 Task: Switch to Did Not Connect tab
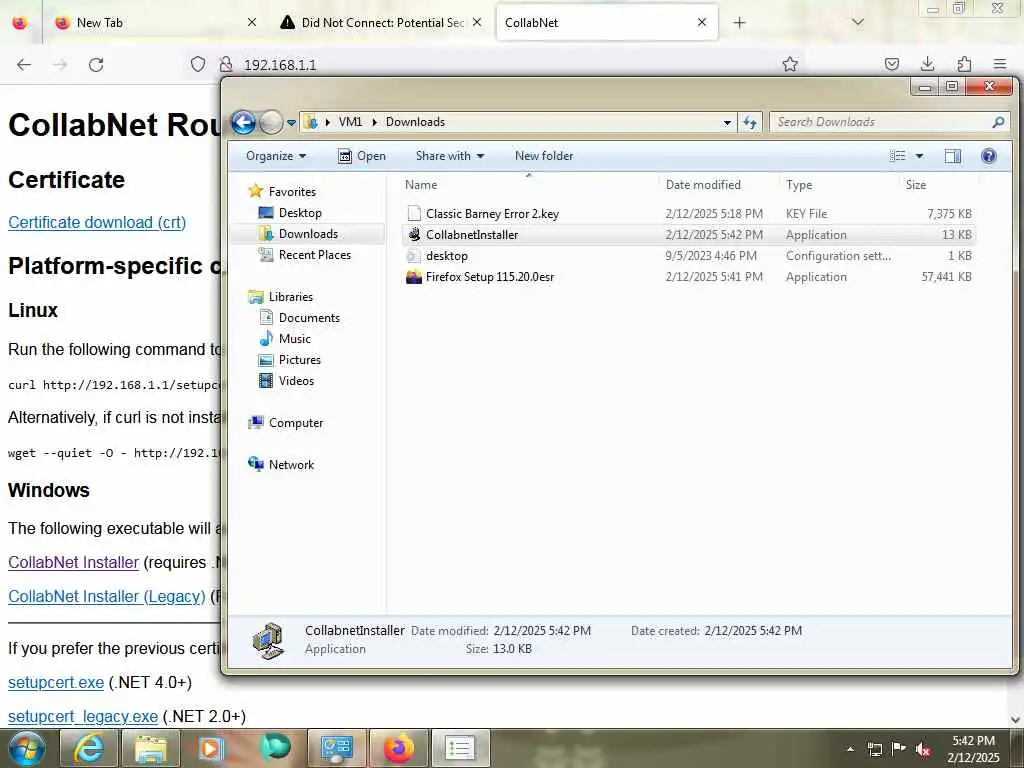(x=382, y=23)
